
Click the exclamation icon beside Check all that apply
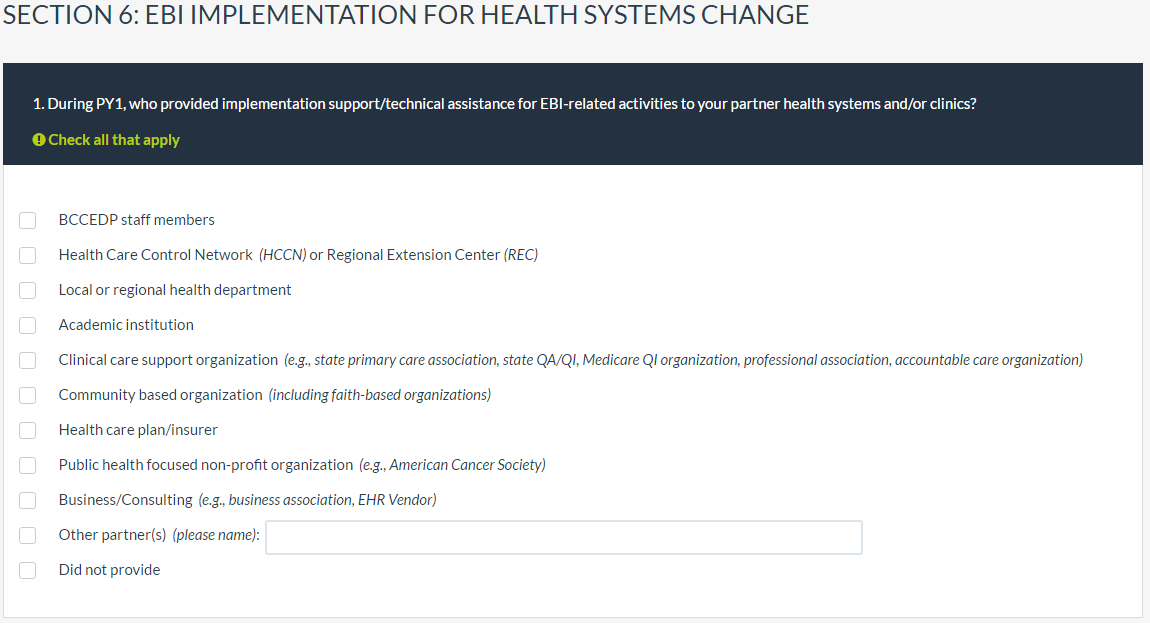(x=39, y=140)
